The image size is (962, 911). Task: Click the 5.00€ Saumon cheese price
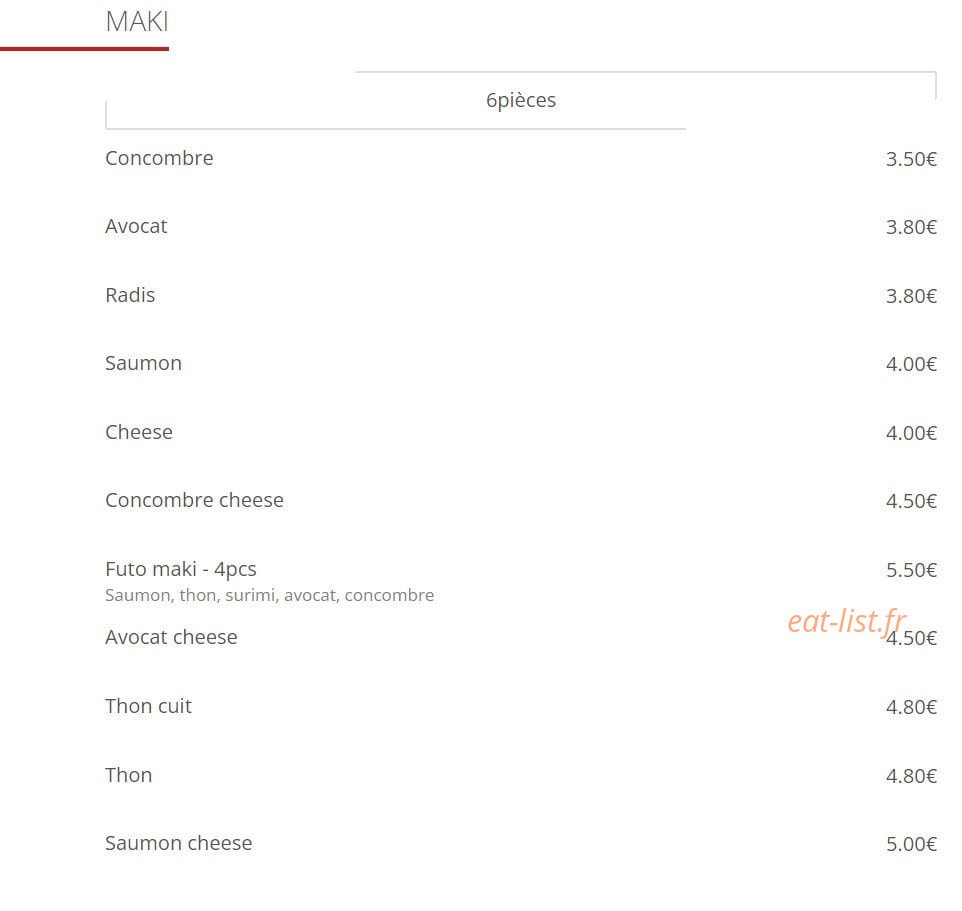(x=911, y=845)
